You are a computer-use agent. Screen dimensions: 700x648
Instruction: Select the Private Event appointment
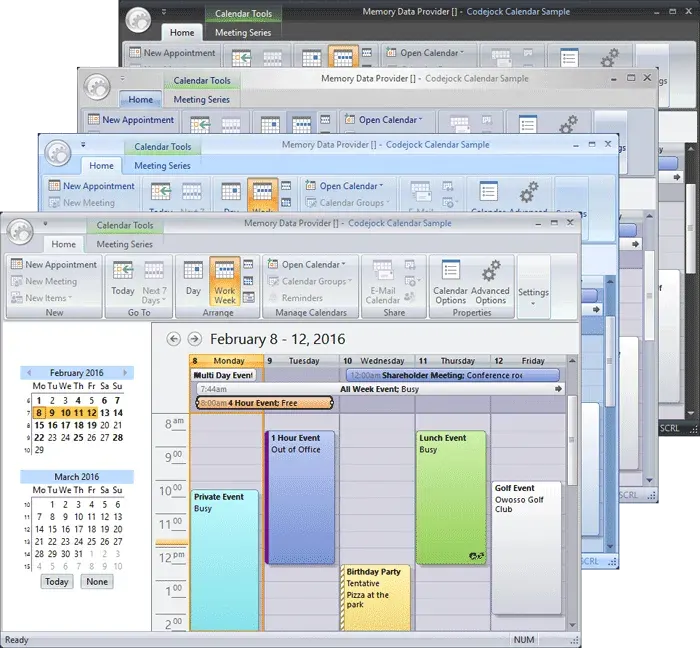[x=225, y=560]
